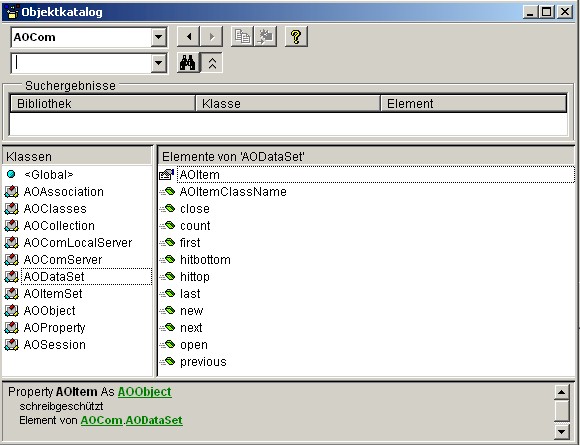Select the AOSession class
Screen dimensions: 580x445
[54, 345]
